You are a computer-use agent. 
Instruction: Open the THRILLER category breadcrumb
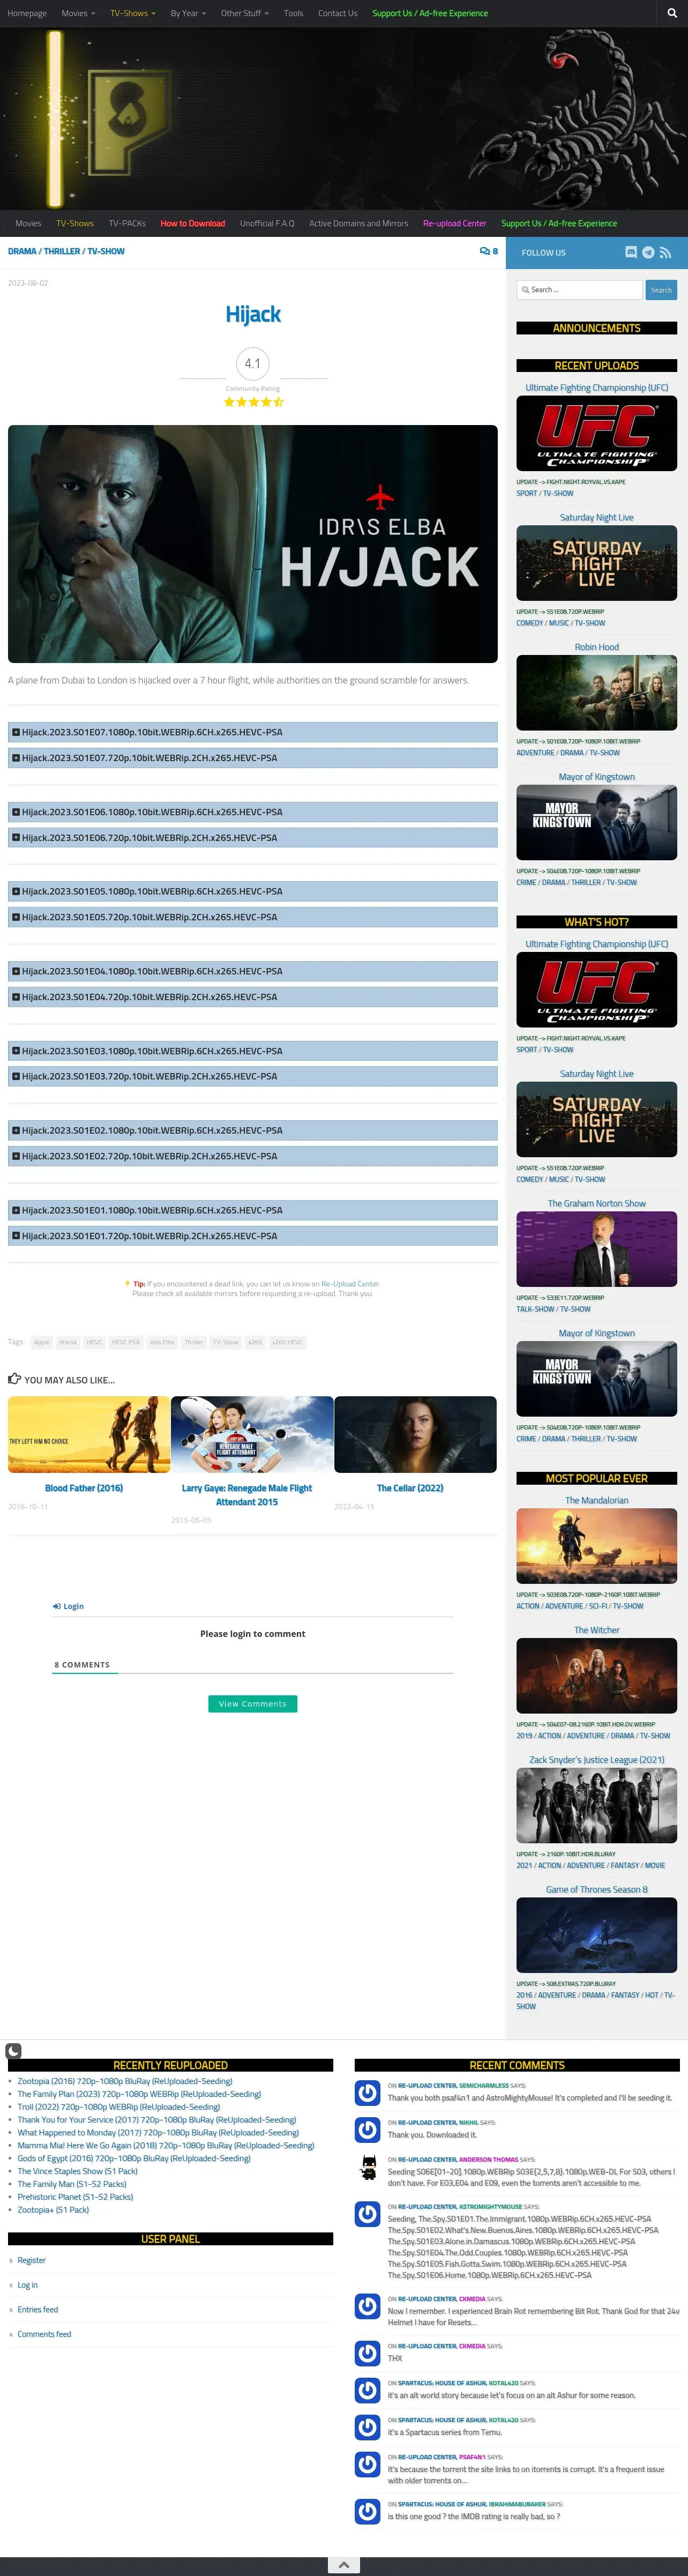62,251
